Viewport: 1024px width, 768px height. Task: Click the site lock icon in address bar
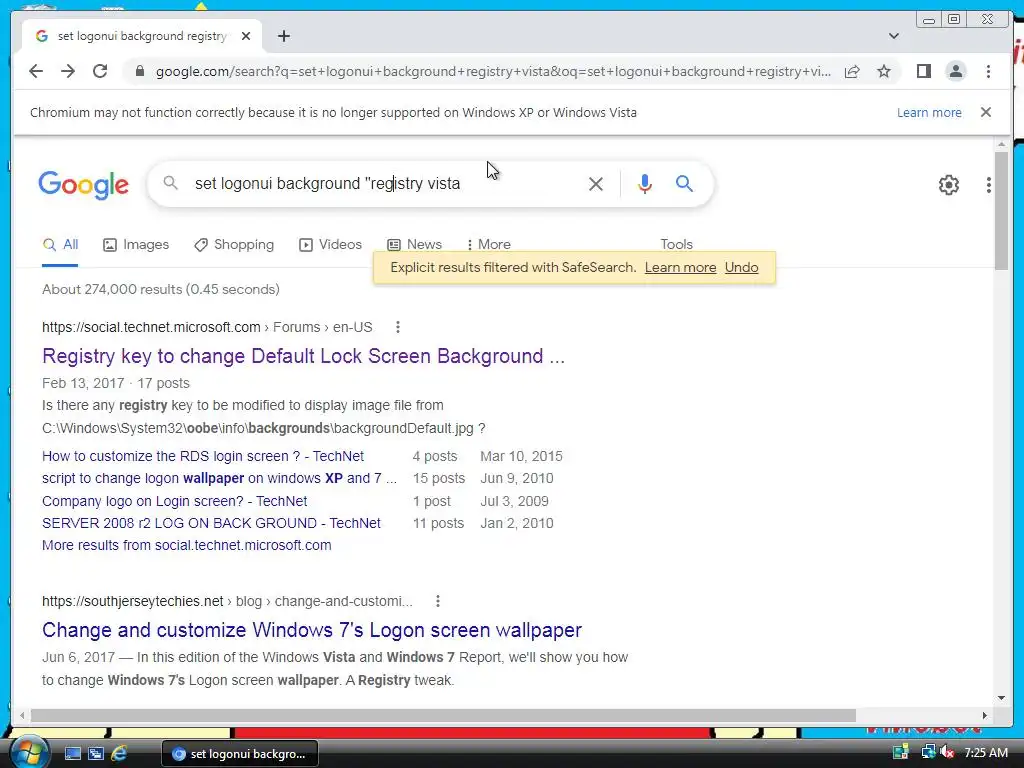coord(139,71)
